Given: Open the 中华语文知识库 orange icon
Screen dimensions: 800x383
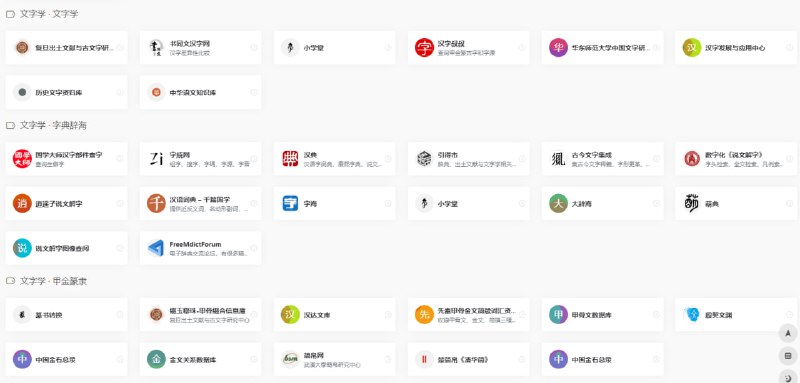Looking at the screenshot, I should 156,92.
